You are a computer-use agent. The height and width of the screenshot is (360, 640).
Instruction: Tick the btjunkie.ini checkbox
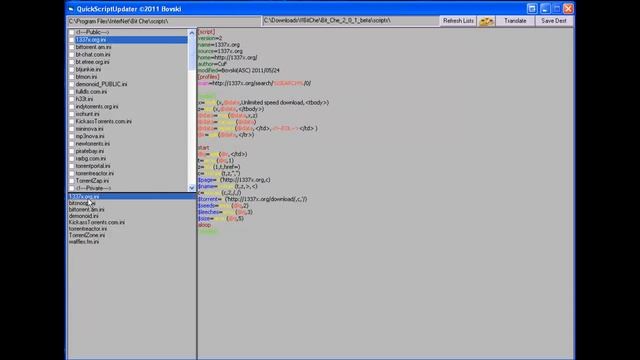point(71,69)
